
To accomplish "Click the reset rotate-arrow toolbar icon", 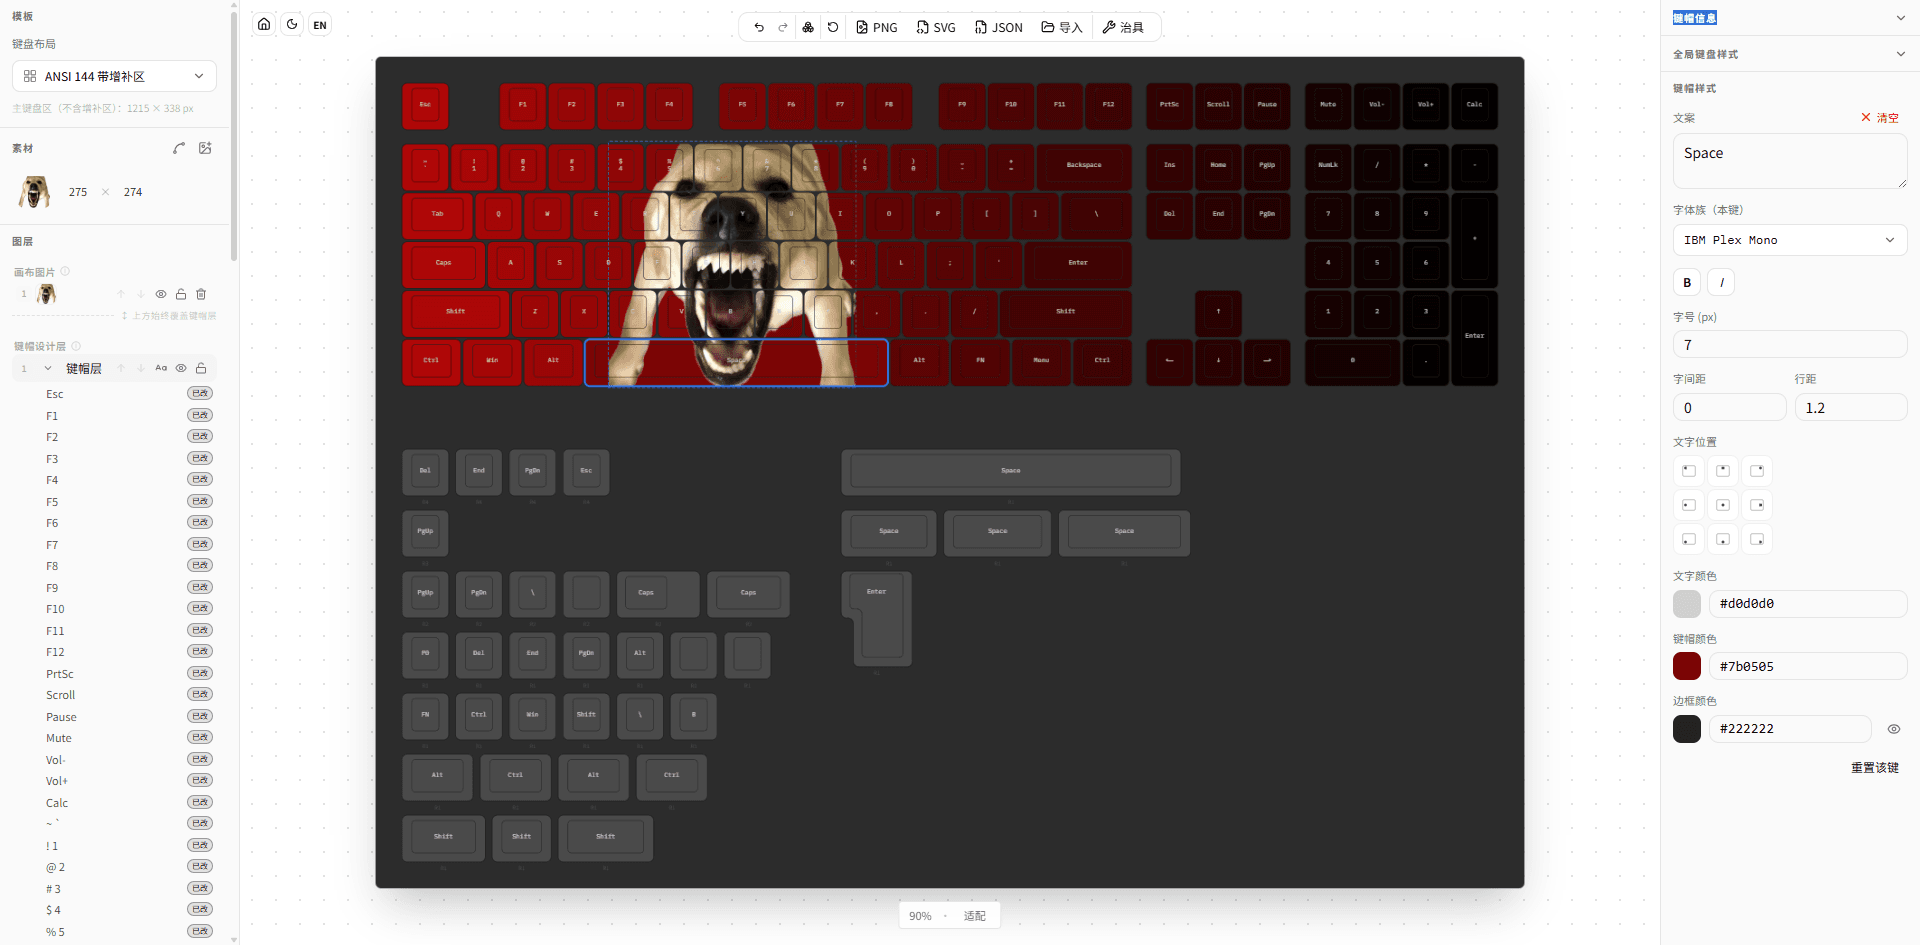I will click(833, 27).
